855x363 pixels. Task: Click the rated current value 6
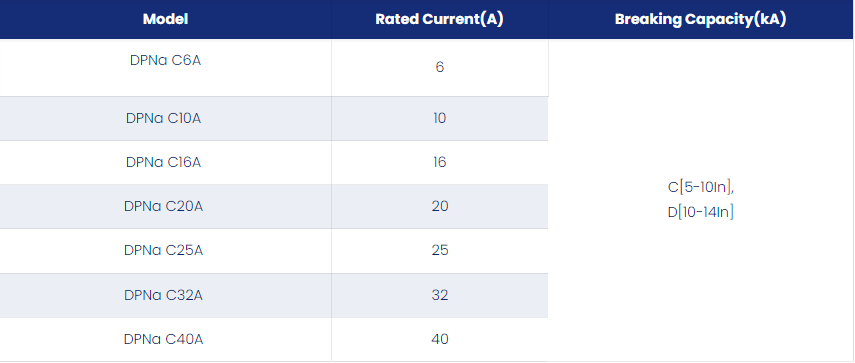click(439, 68)
